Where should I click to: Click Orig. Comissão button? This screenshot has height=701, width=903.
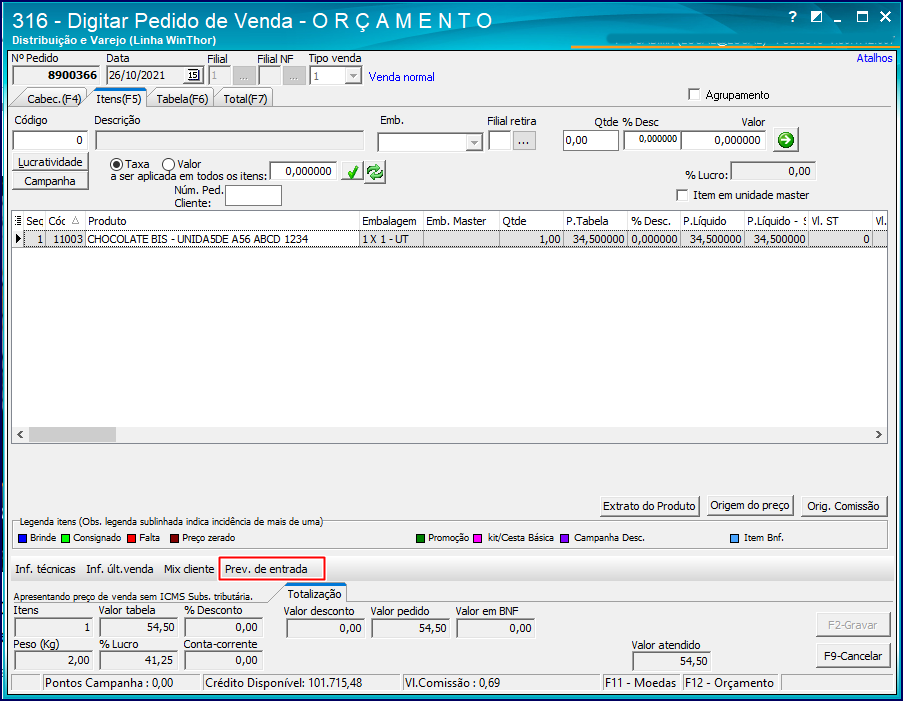[x=843, y=506]
